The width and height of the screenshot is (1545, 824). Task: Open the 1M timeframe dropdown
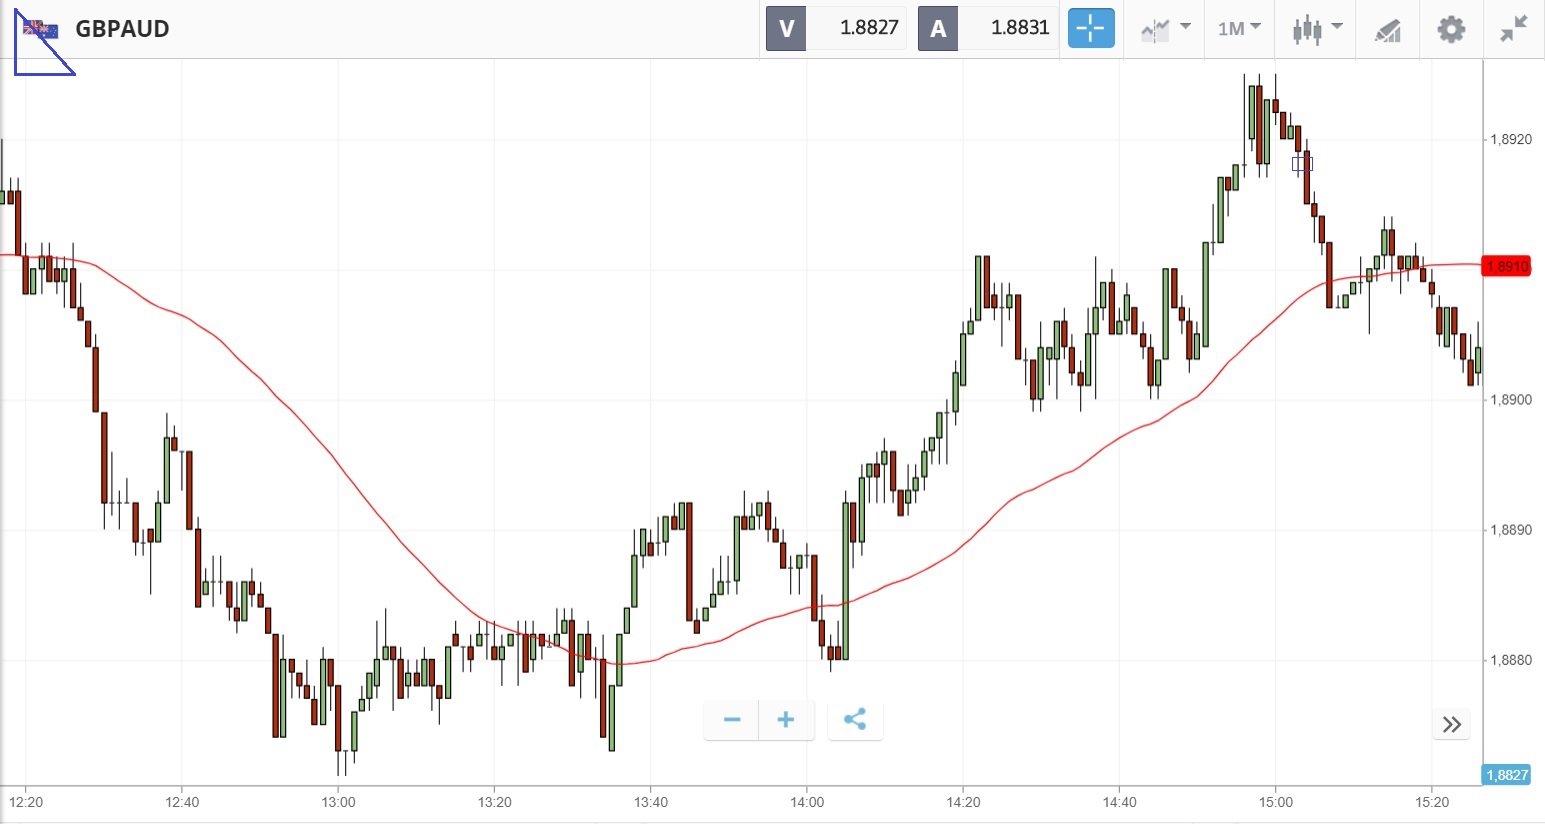point(1239,28)
